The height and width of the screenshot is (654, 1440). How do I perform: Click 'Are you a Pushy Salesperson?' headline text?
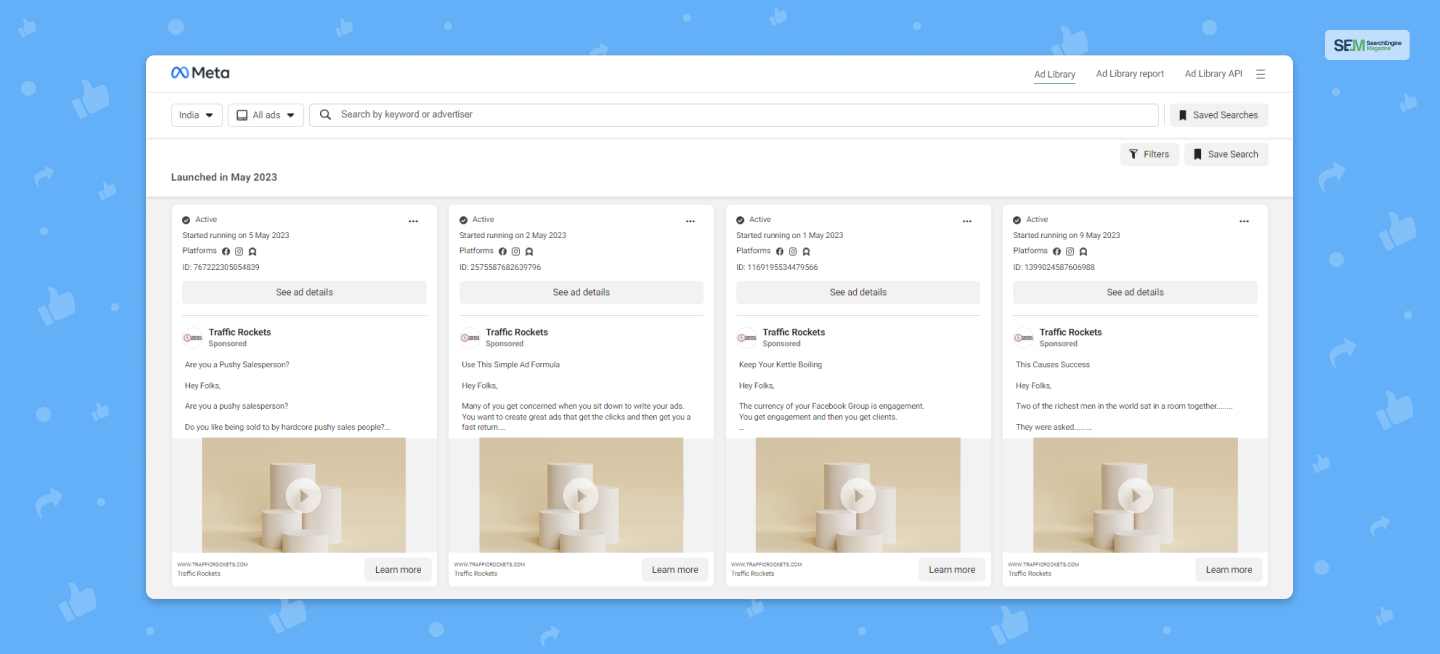[x=237, y=365]
